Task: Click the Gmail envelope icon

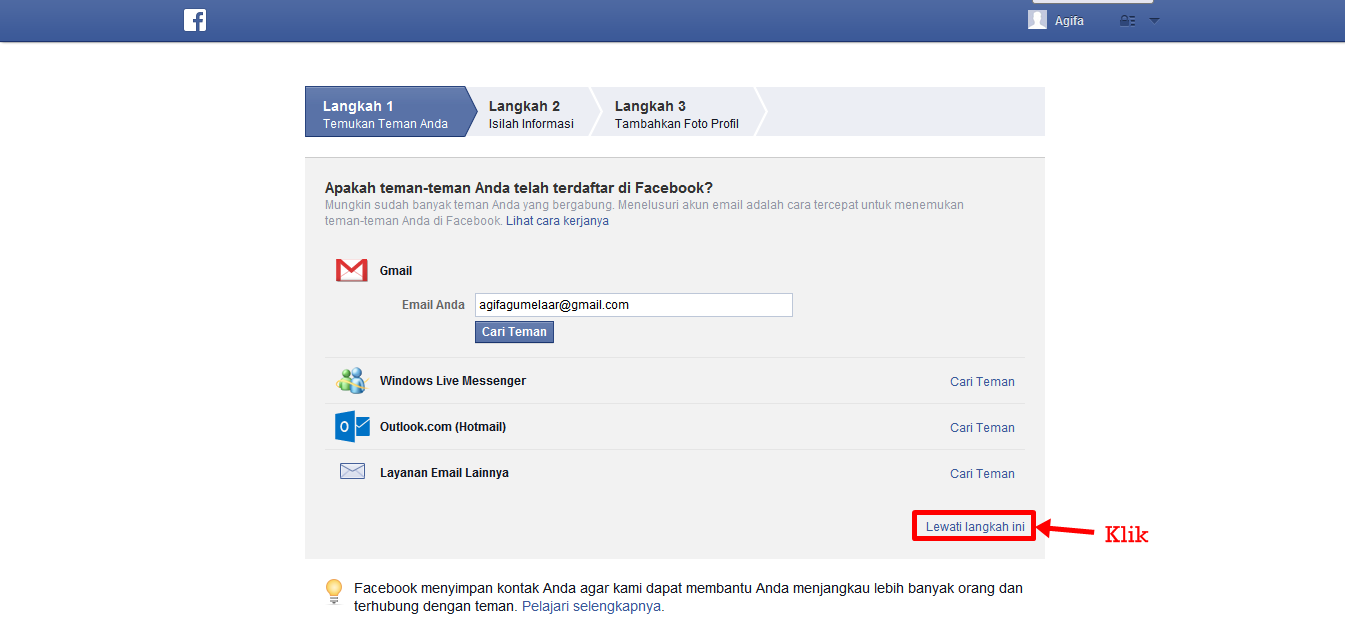Action: tap(352, 270)
